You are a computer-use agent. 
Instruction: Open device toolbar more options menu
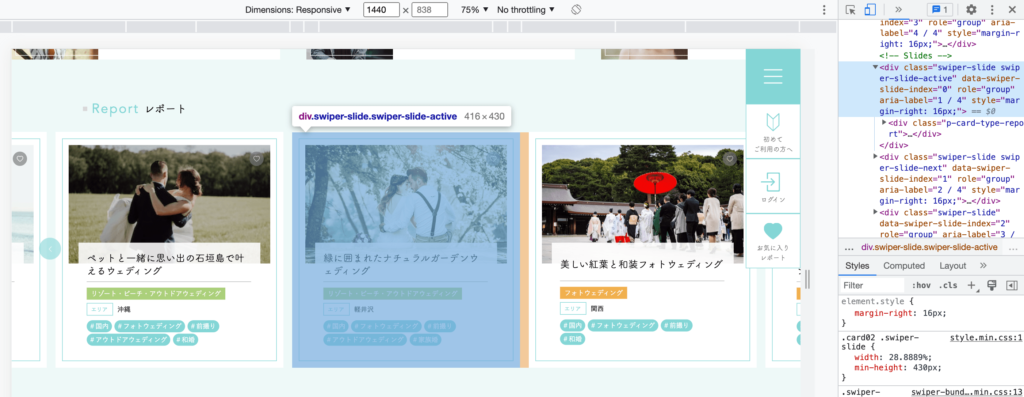[824, 10]
